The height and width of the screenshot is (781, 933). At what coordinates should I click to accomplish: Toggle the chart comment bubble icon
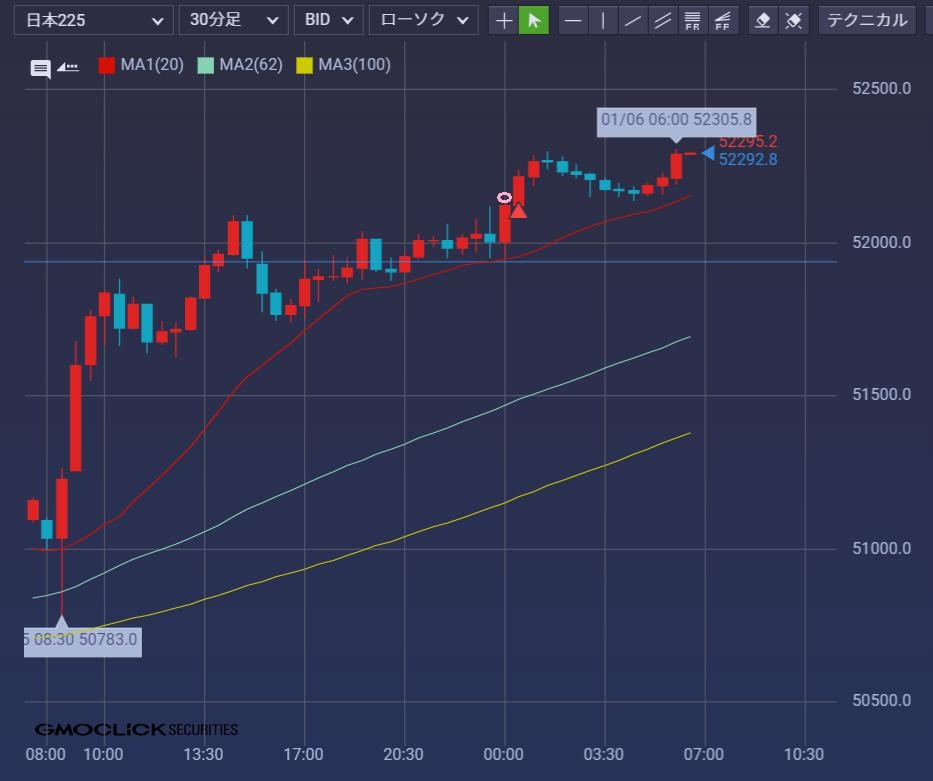(40, 68)
